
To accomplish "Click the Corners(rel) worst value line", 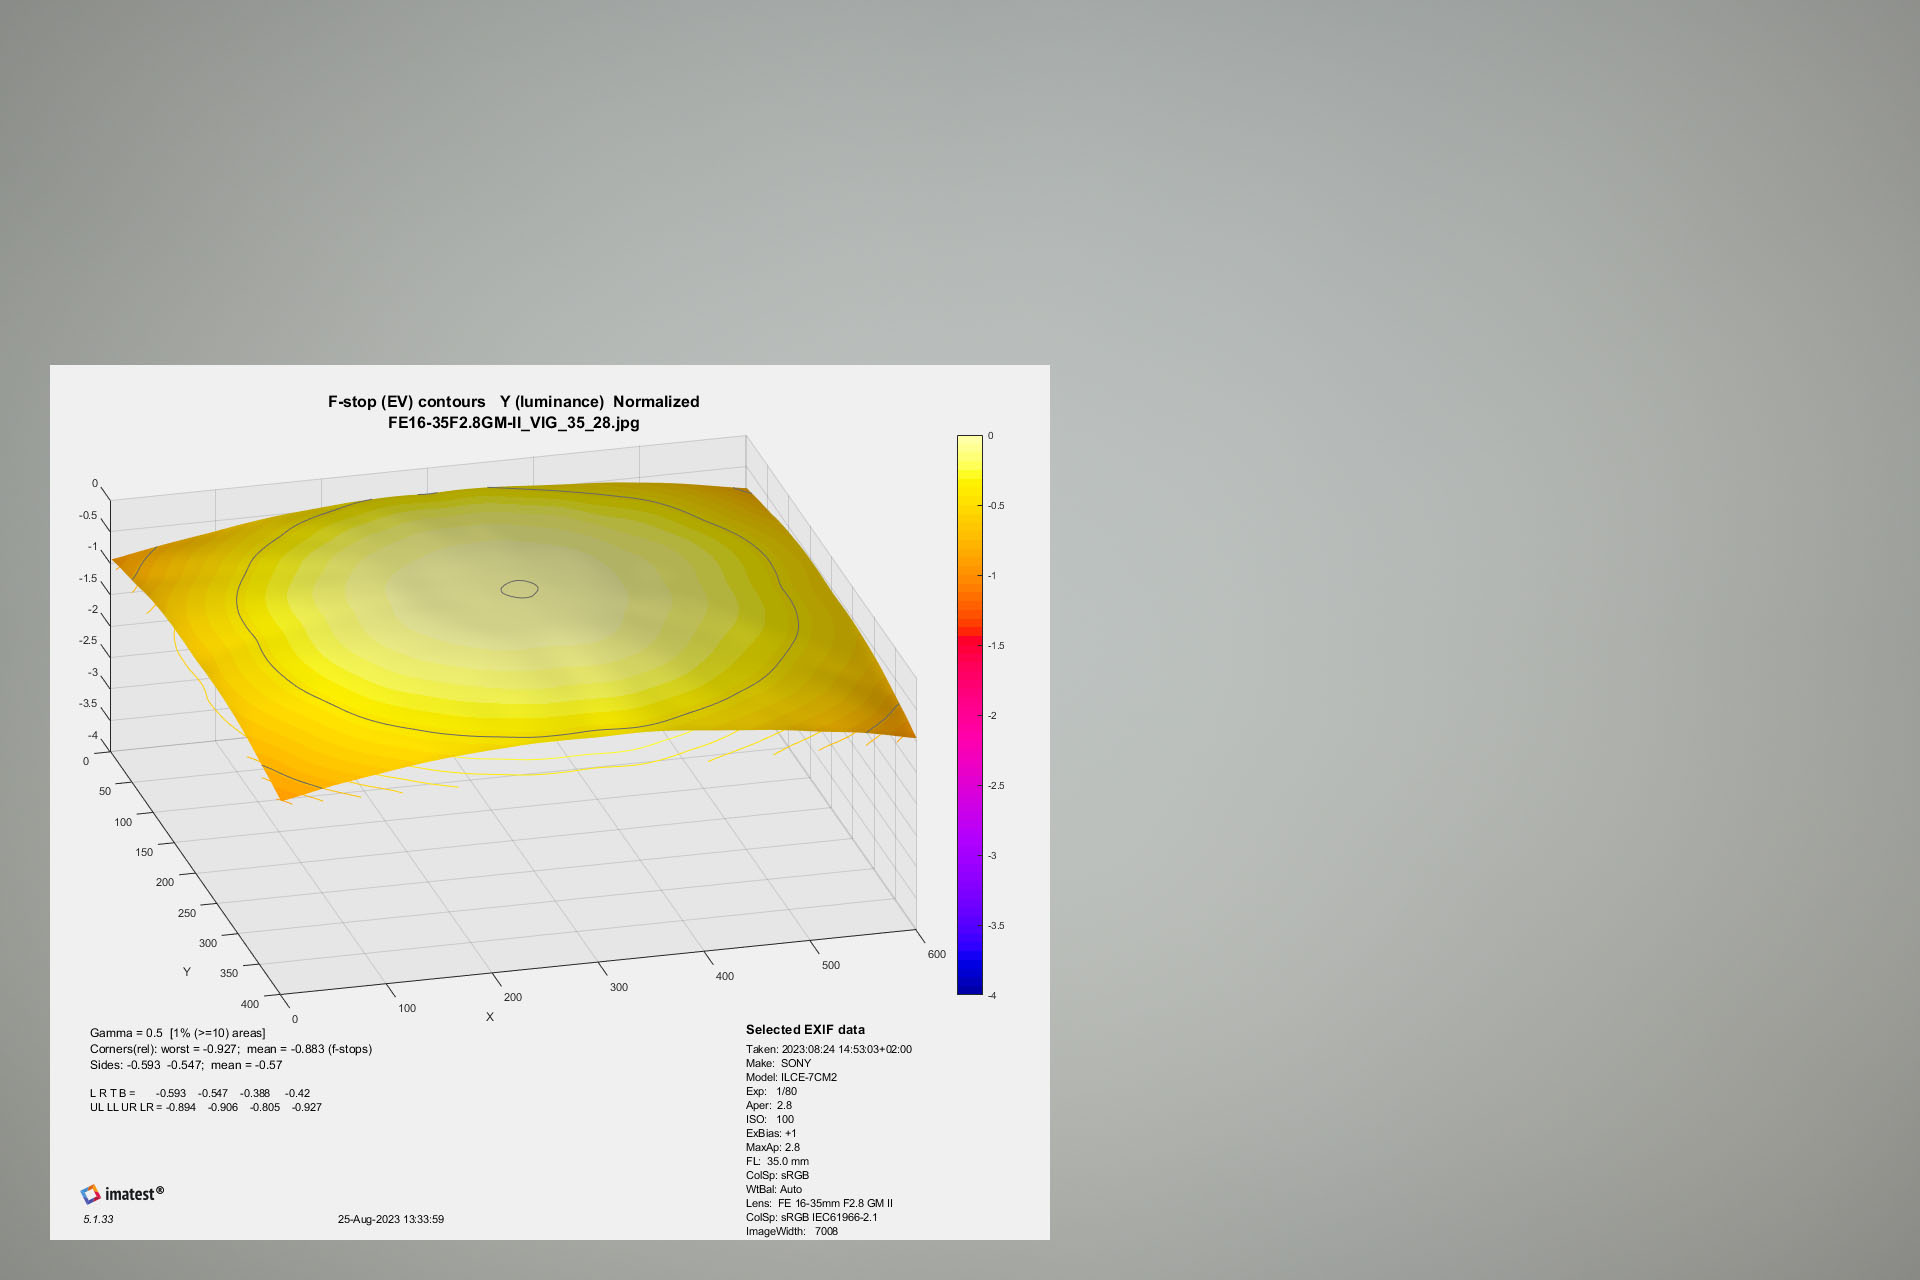I will (230, 1049).
